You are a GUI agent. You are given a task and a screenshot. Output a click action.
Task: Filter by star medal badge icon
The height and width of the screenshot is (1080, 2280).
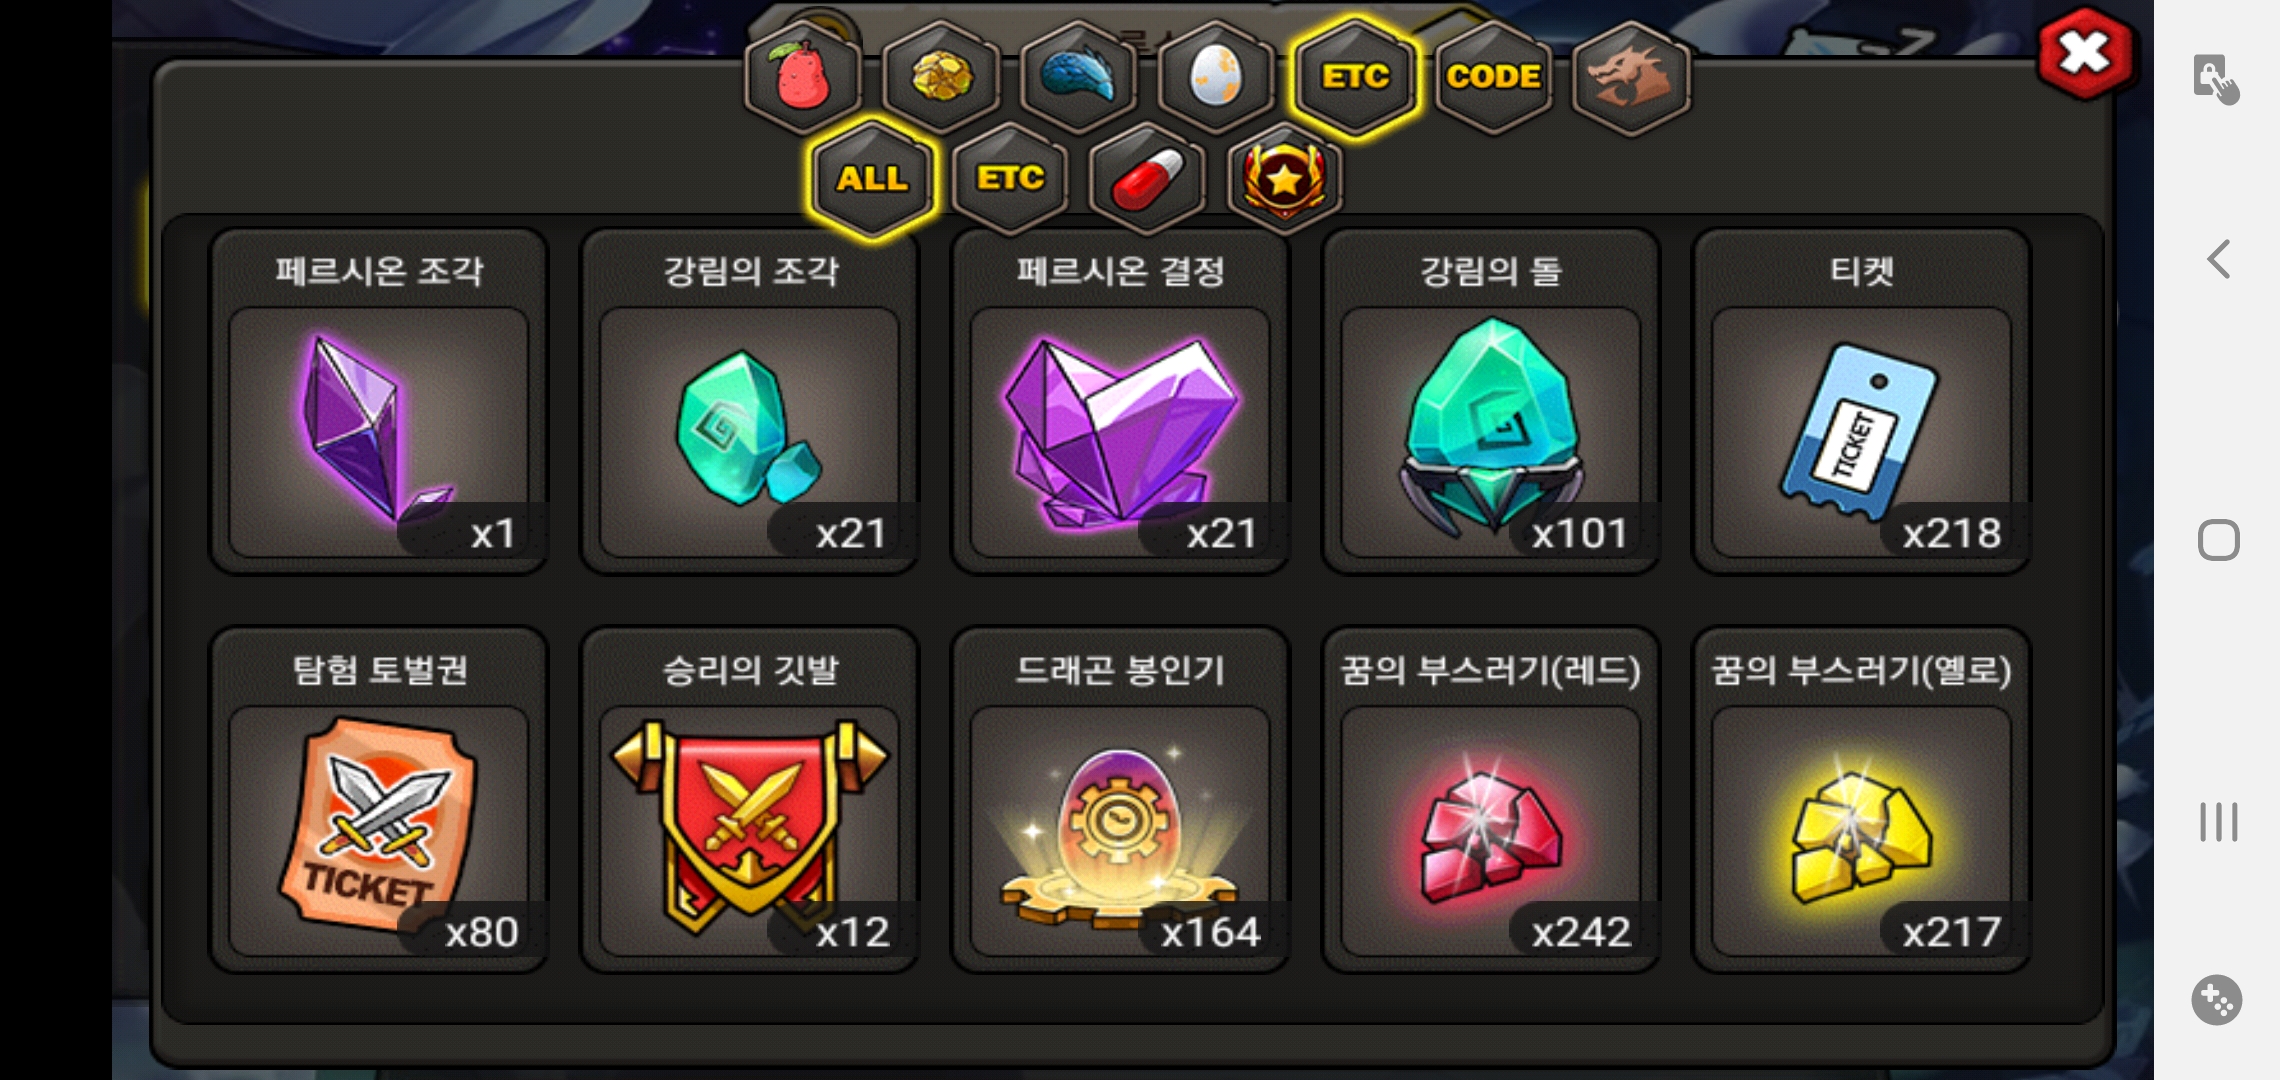tap(1285, 179)
